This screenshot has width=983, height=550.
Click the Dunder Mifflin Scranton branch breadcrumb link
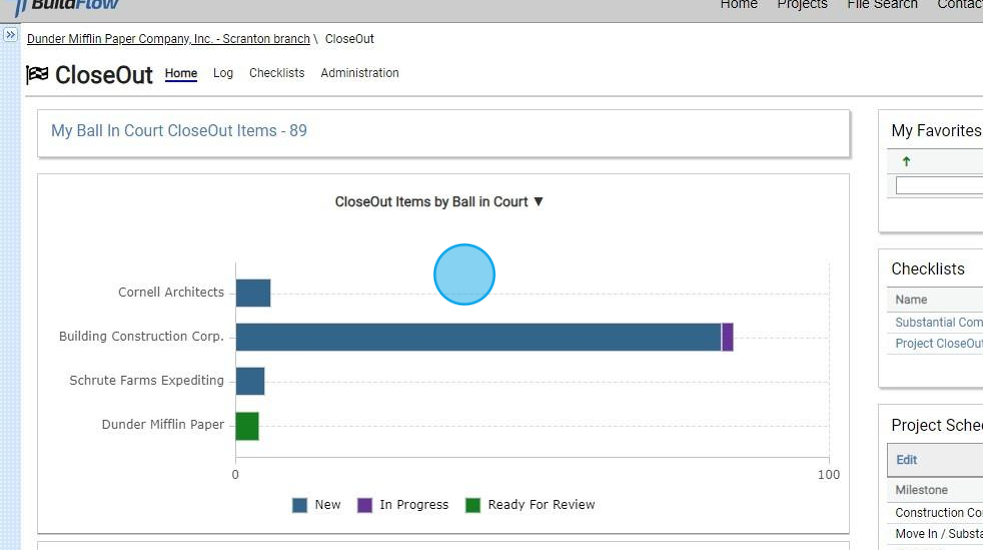[x=168, y=39]
